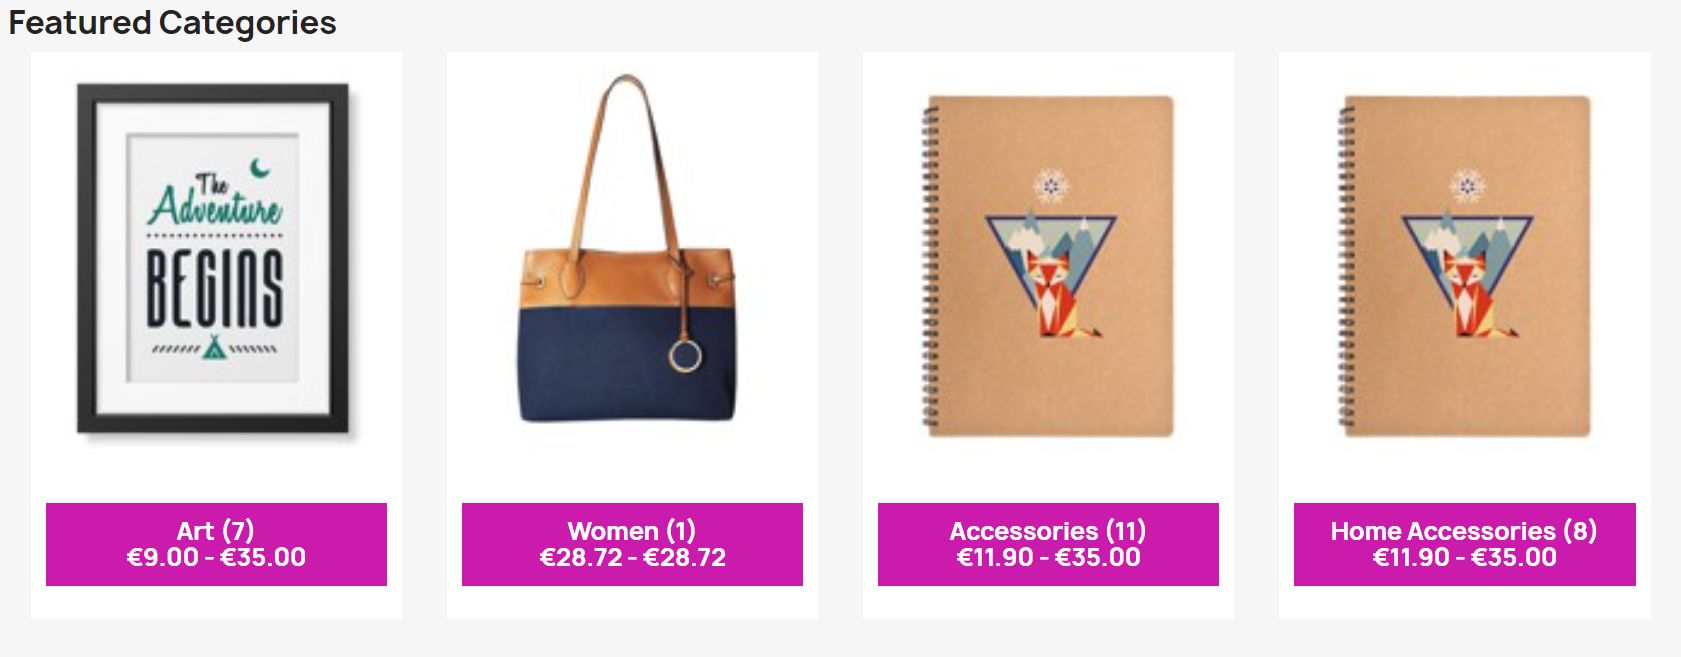Select the Accessories (11) category label
Screen dimensions: 1681x657
[x=1048, y=531]
